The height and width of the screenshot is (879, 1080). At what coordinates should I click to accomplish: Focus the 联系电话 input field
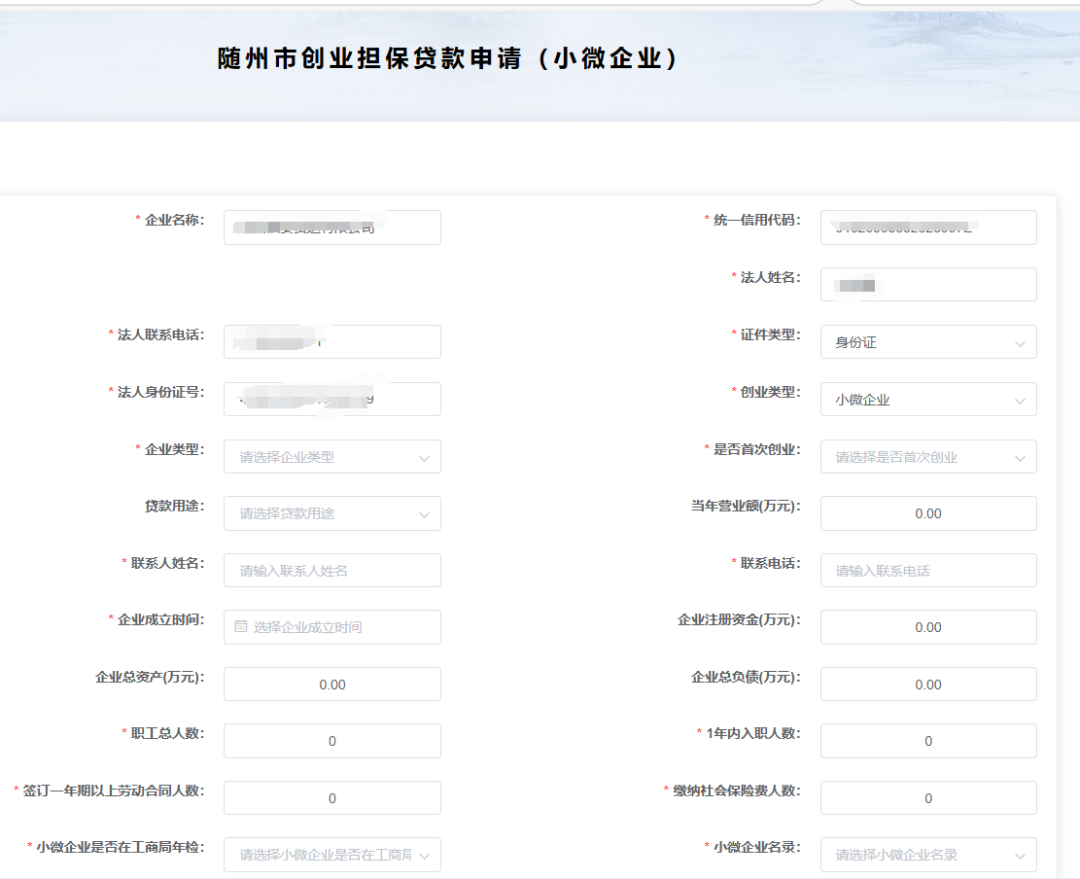pos(928,570)
